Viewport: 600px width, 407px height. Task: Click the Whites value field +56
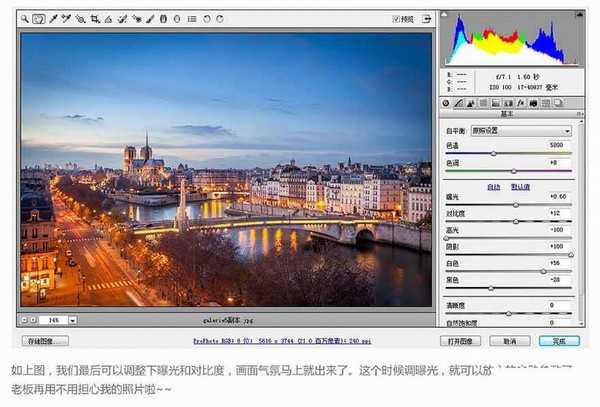pos(558,263)
